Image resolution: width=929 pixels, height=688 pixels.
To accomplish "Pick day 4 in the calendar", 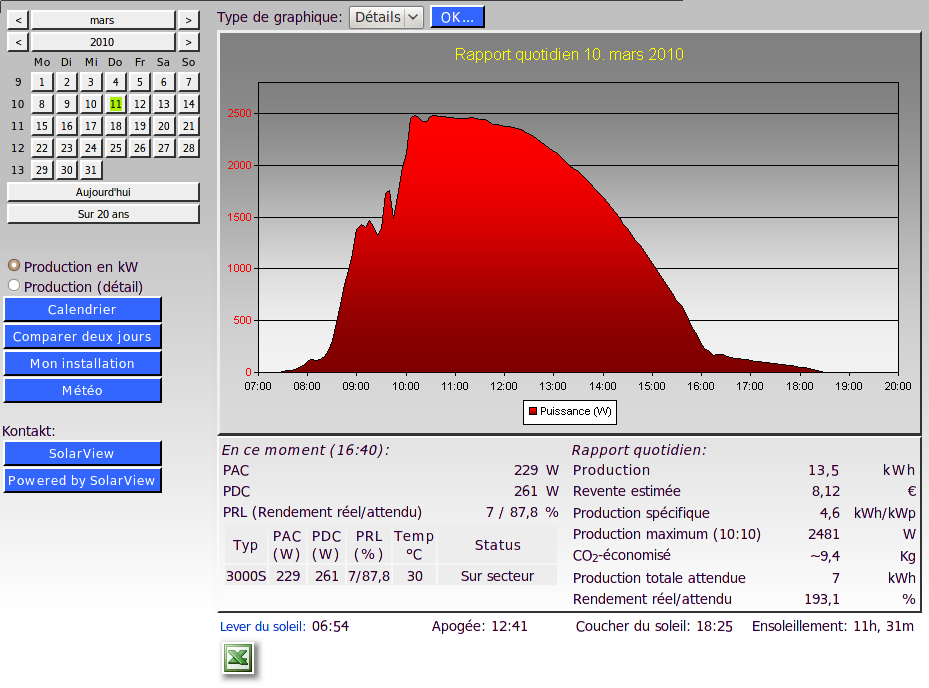I will click(116, 82).
